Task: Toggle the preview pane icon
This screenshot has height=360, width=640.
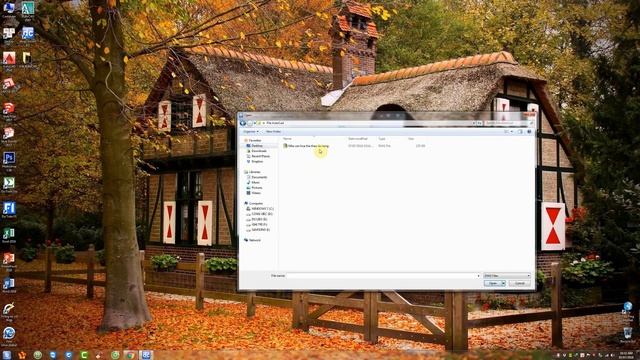Action: point(520,131)
